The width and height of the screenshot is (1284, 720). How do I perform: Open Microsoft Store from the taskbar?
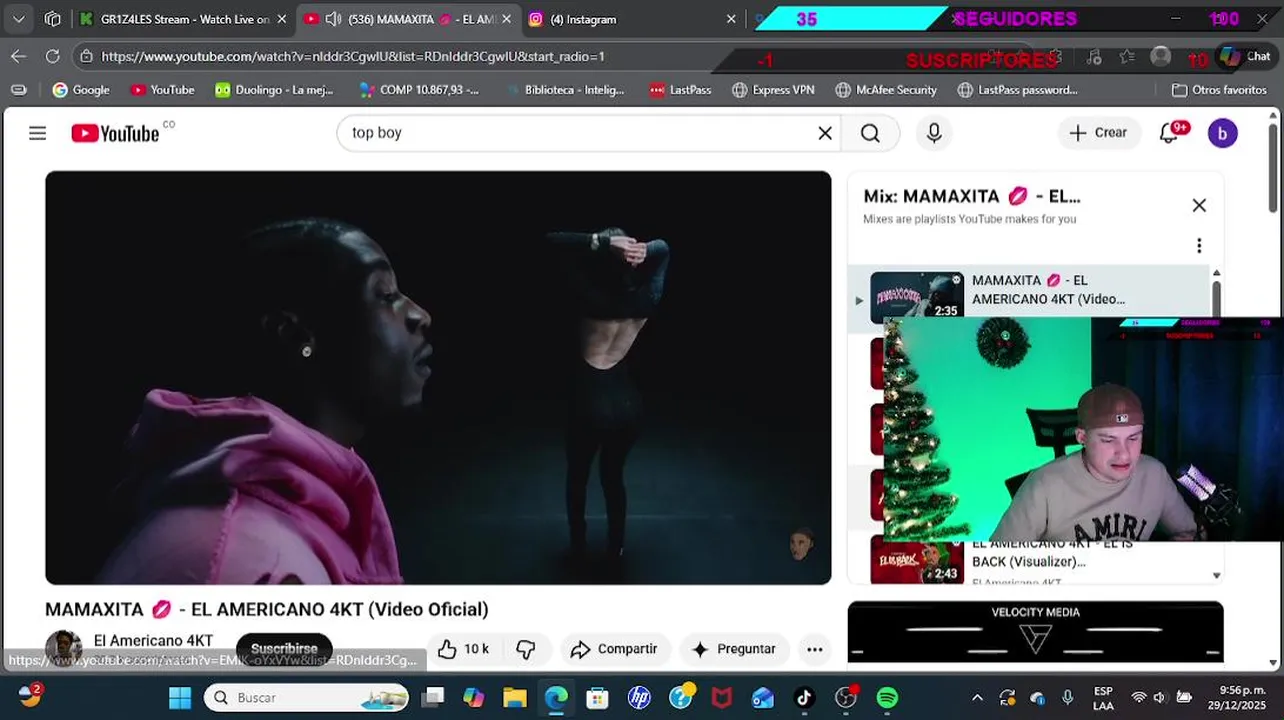(x=597, y=697)
